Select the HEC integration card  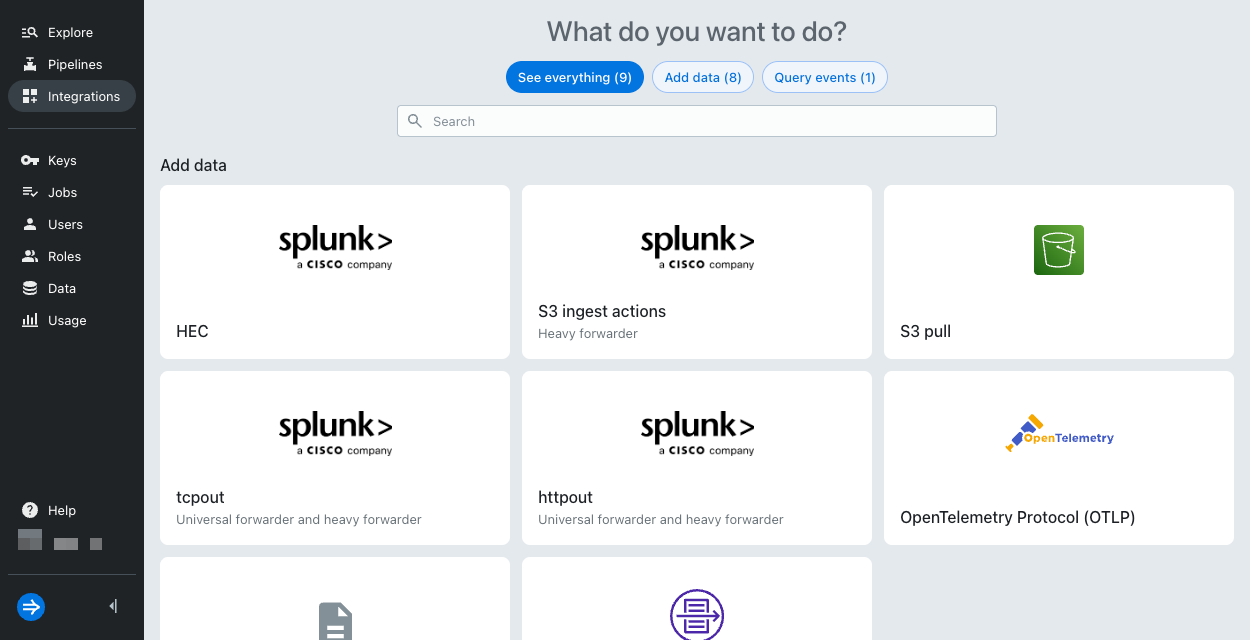coord(335,272)
